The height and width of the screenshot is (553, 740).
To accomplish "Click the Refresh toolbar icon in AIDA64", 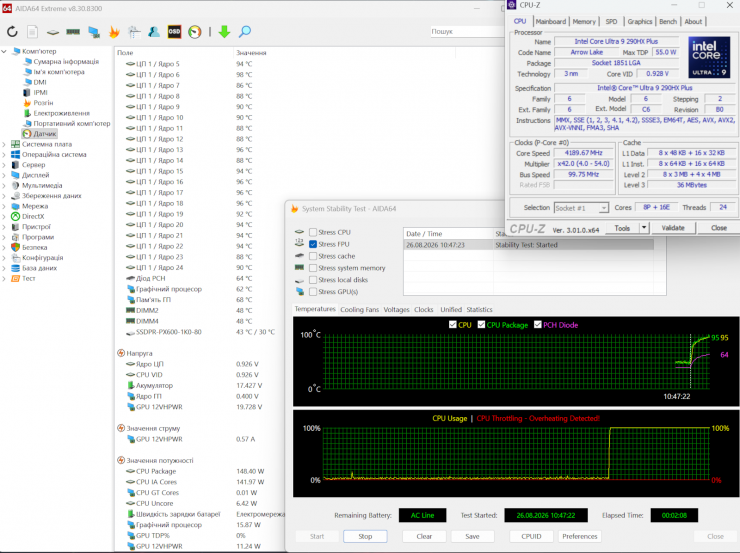I will [12, 32].
